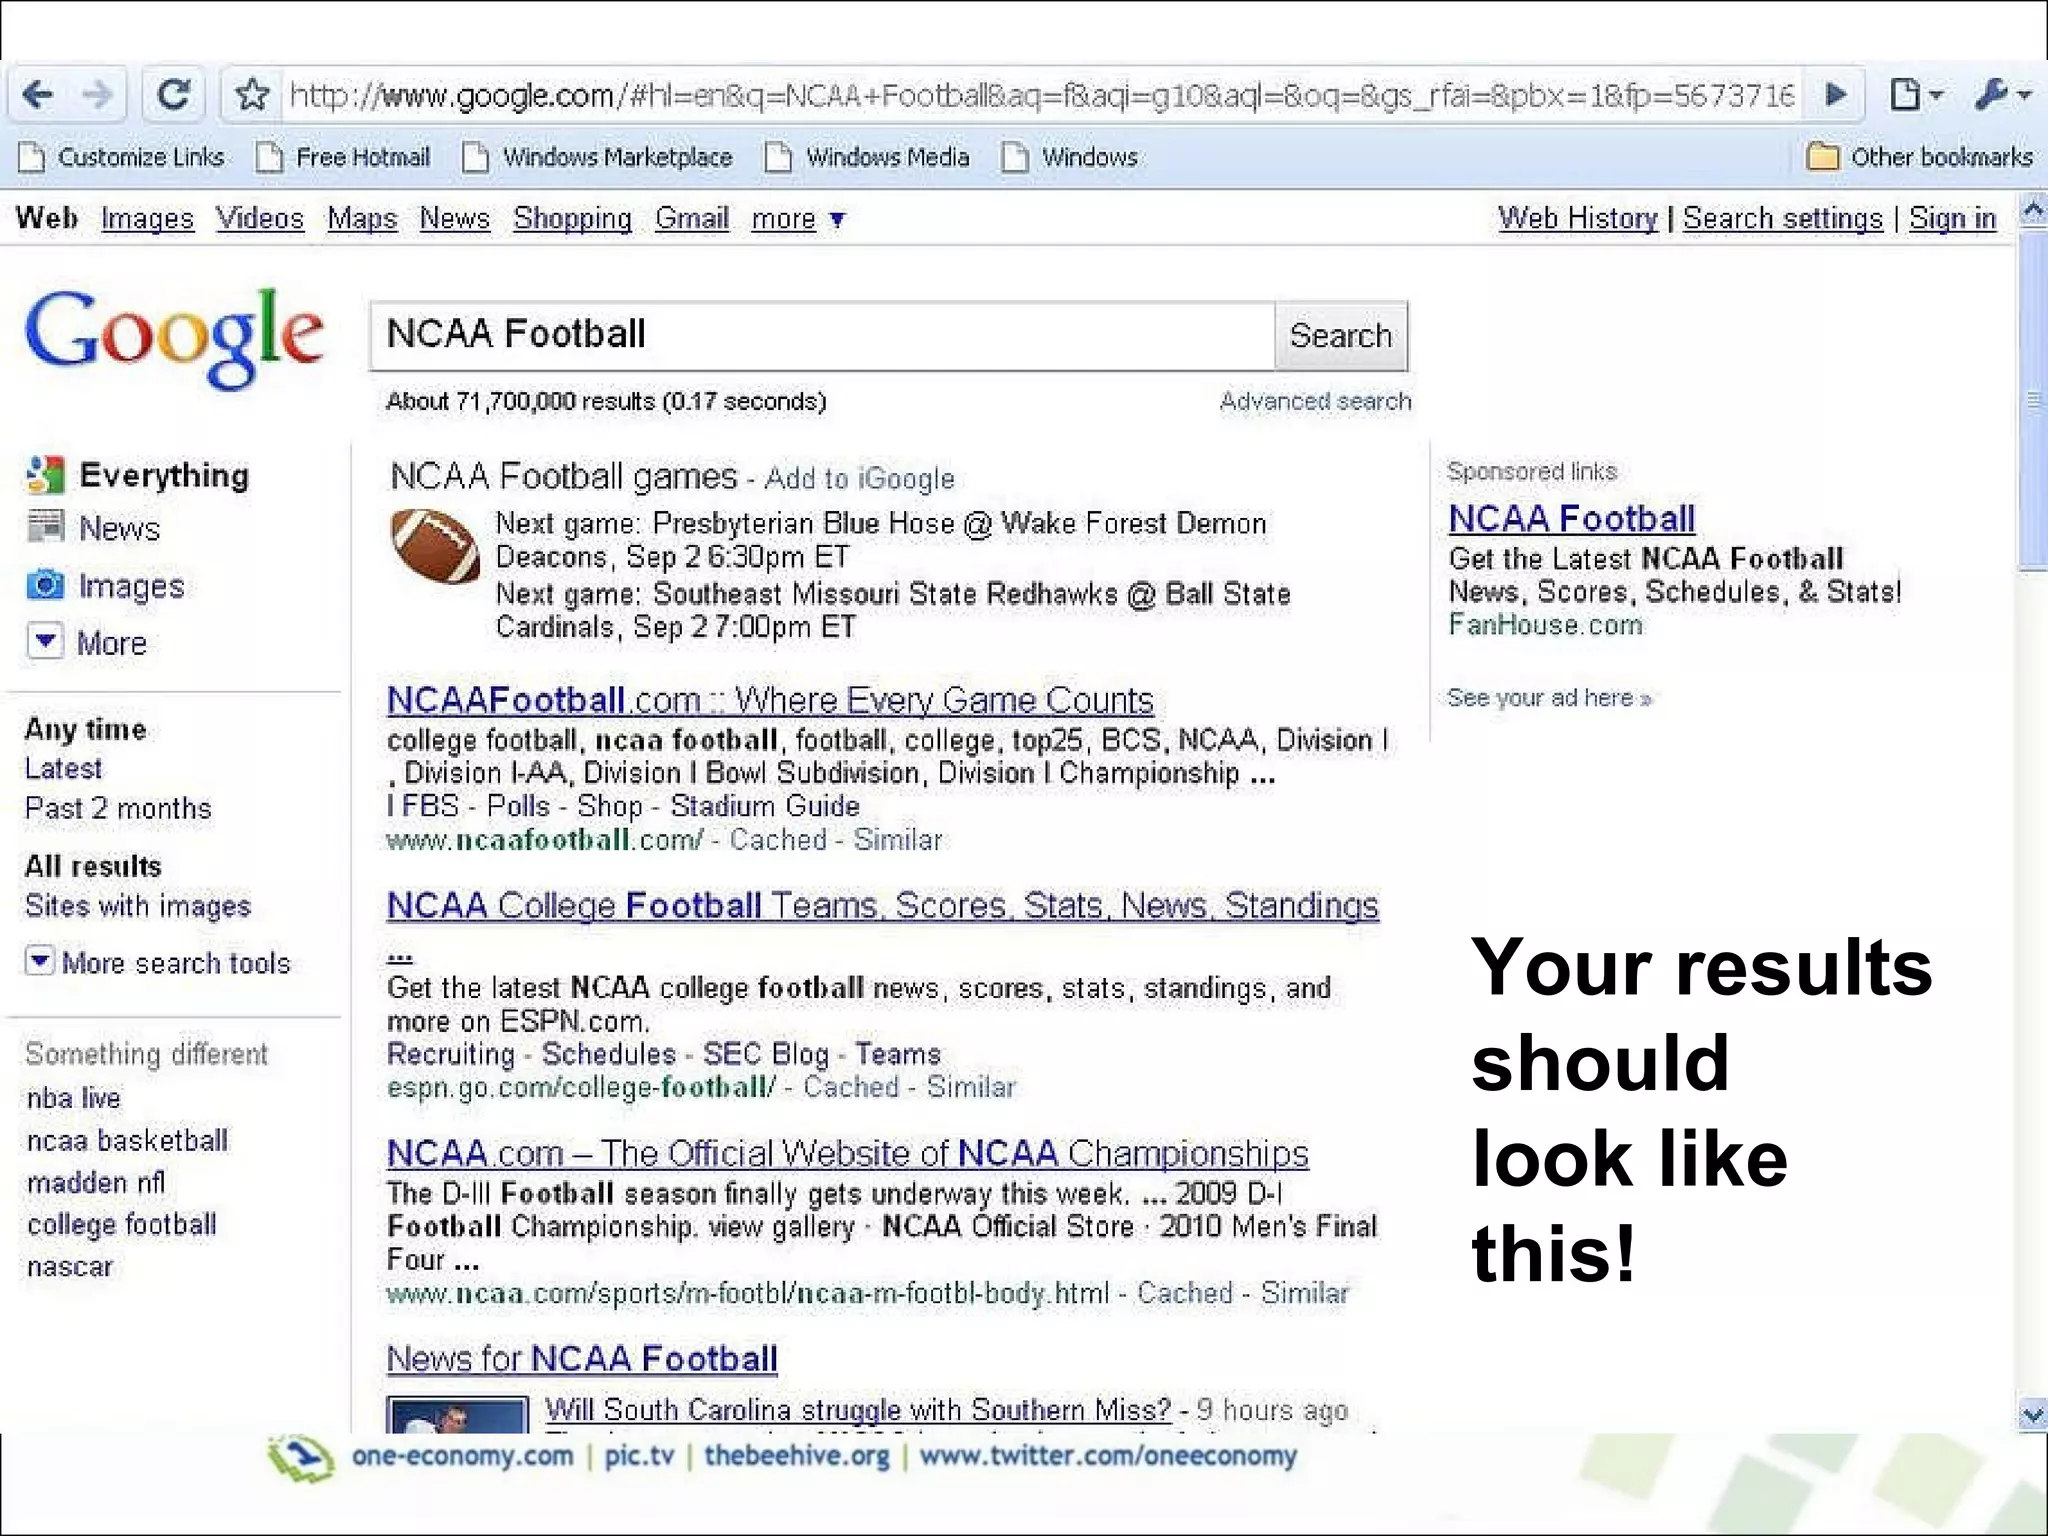Open the Recruiting sitelink under ESPN

point(450,1054)
